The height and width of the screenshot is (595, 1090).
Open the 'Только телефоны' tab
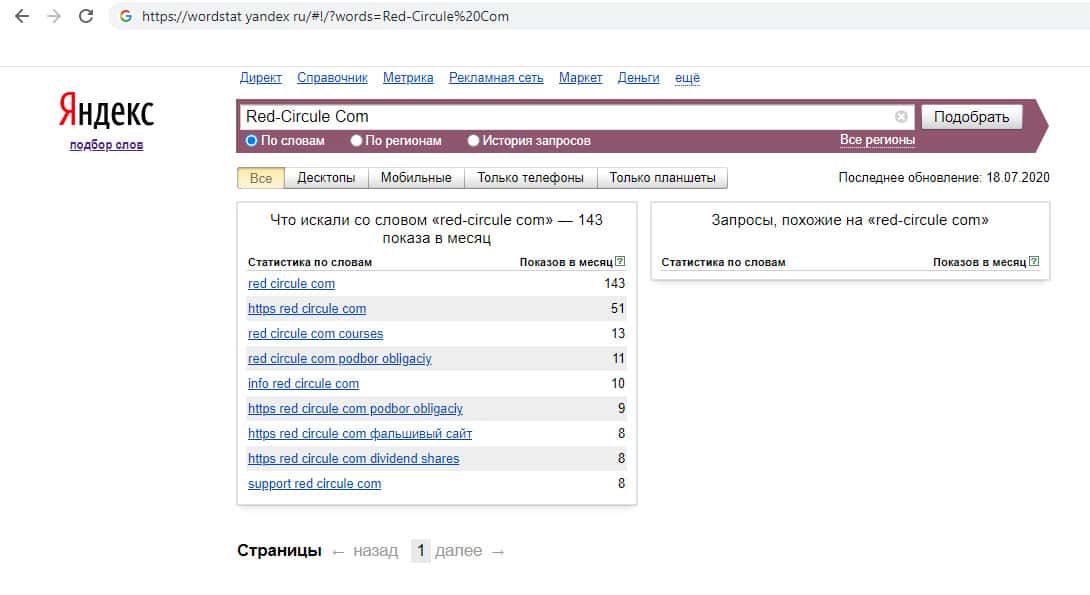pos(530,178)
